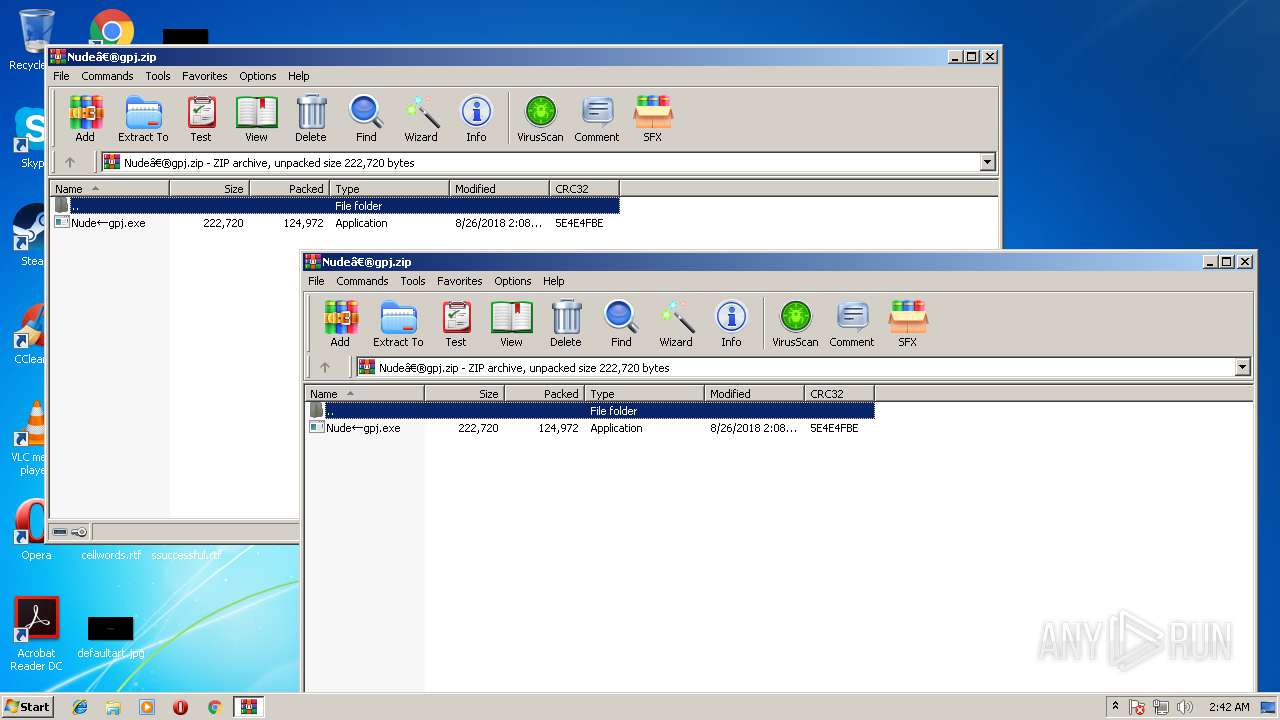Open Favorites menu in front WinRAR window
The width and height of the screenshot is (1280, 720).
[x=460, y=281]
